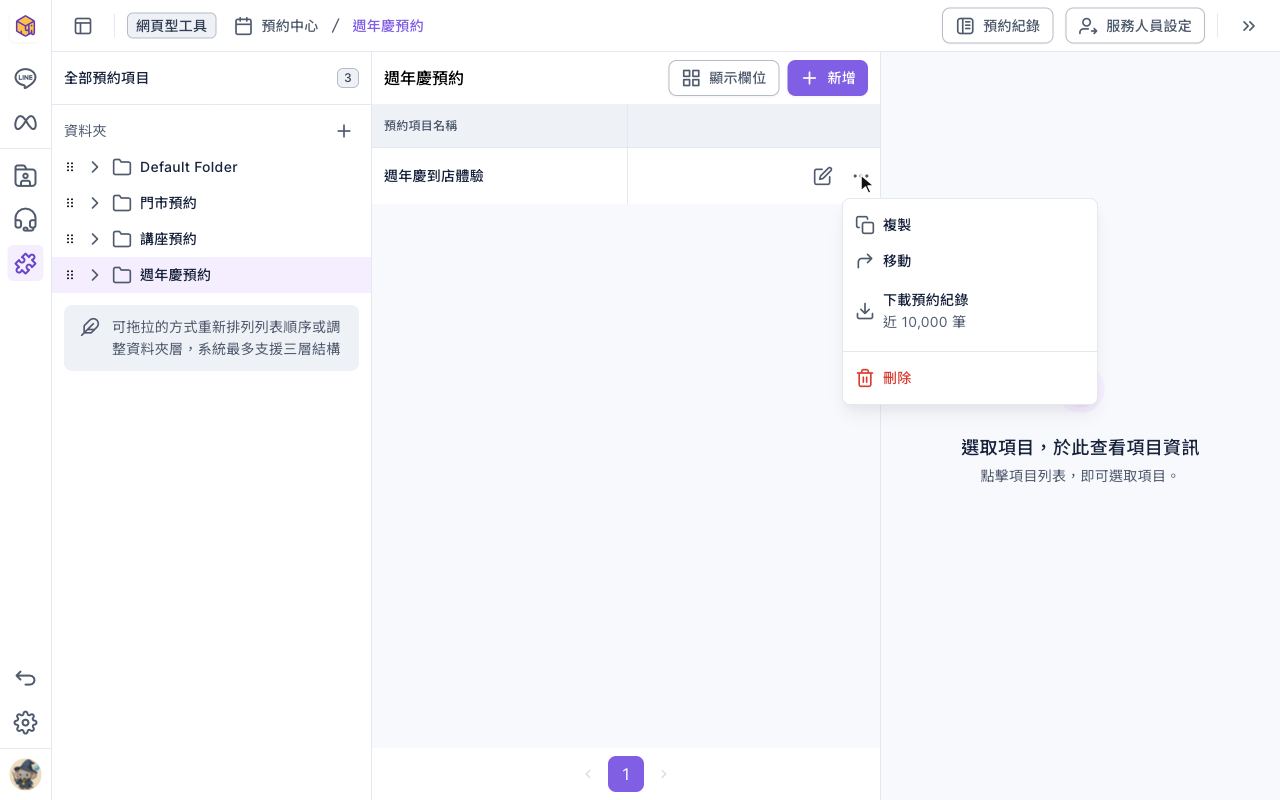Open the customer support headset icon
1280x800 pixels.
pos(25,220)
